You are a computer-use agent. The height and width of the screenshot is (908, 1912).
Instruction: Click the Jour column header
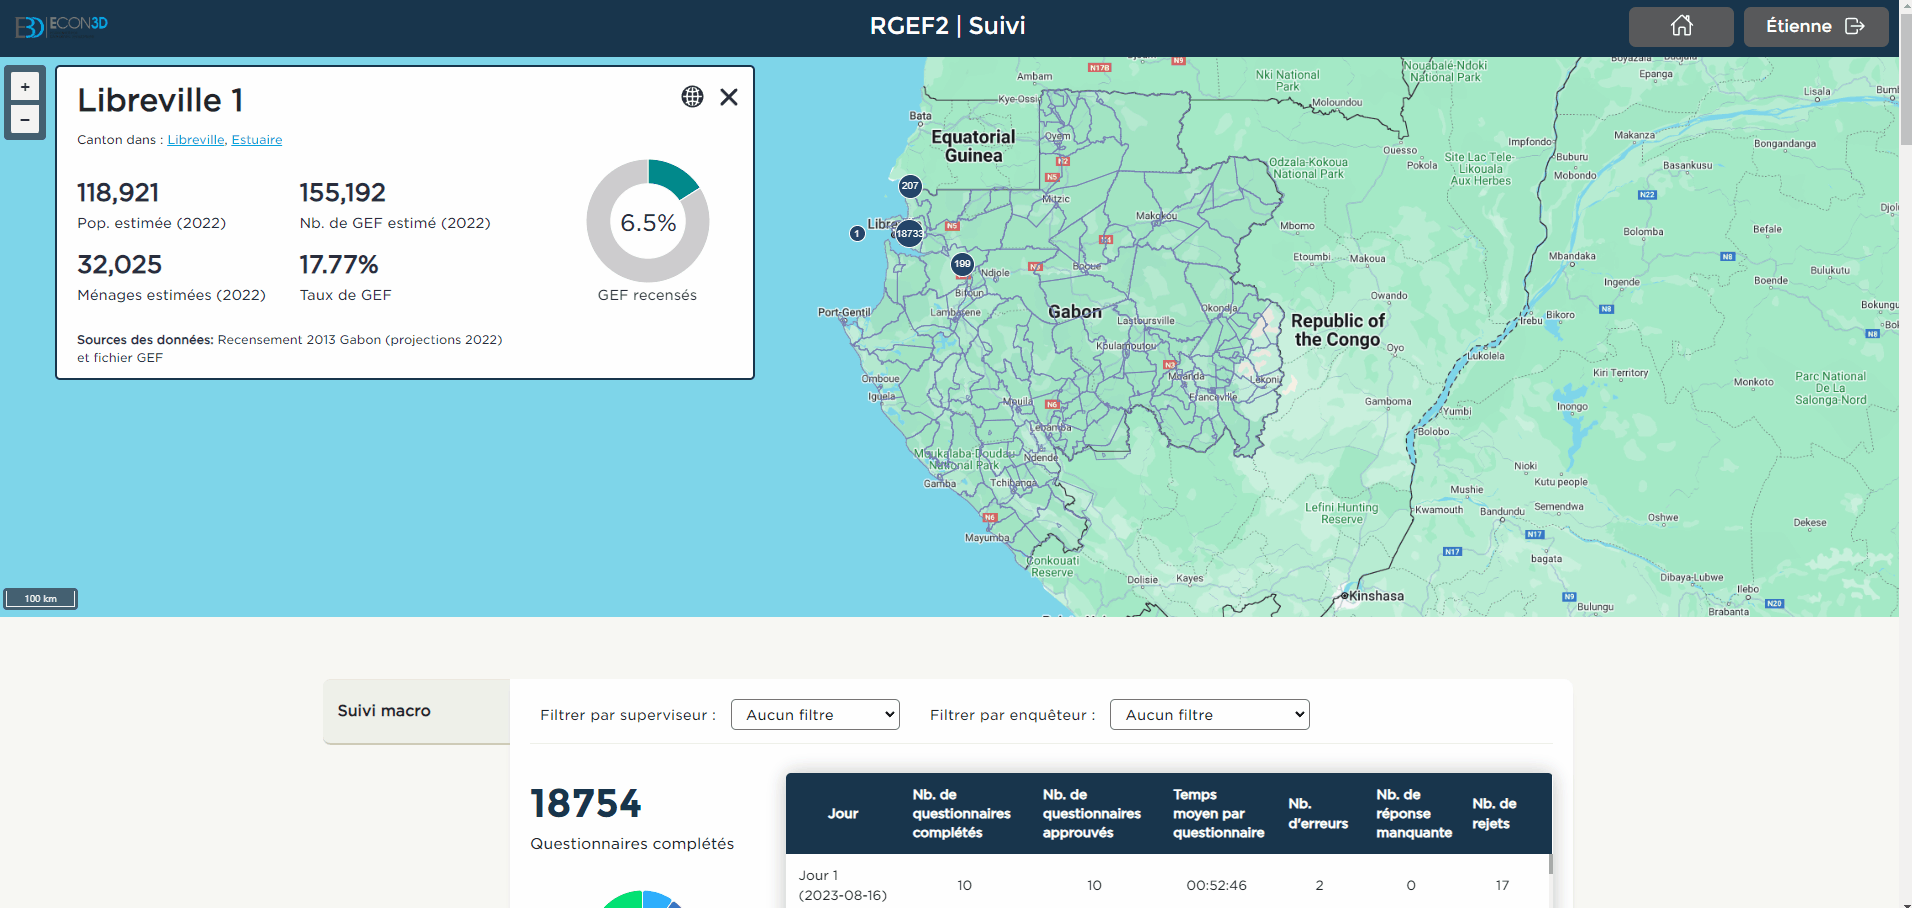tap(842, 814)
